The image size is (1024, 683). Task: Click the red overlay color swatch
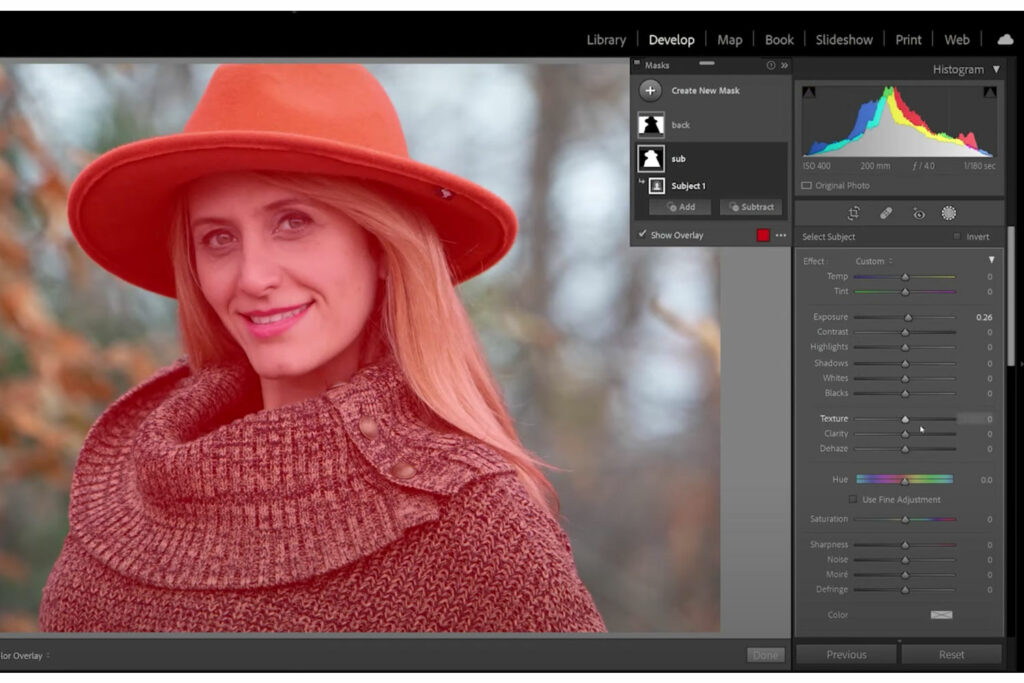tap(763, 236)
